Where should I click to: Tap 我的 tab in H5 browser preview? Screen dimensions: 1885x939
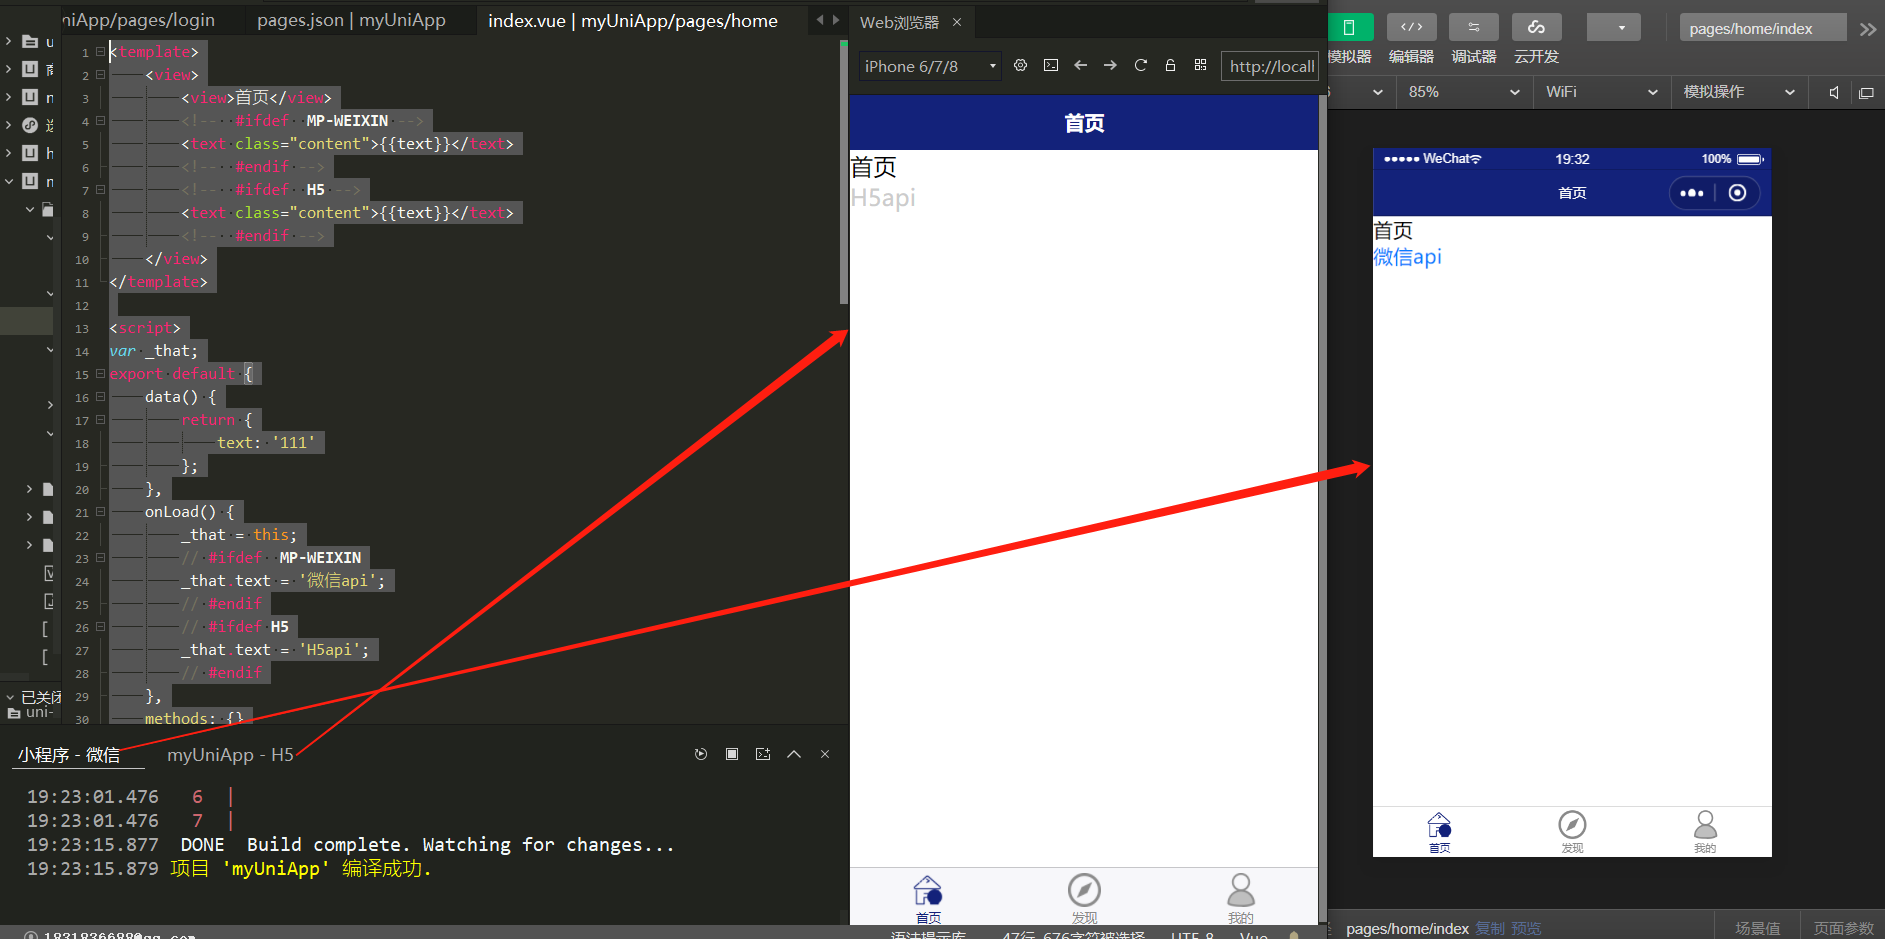[x=1240, y=899]
